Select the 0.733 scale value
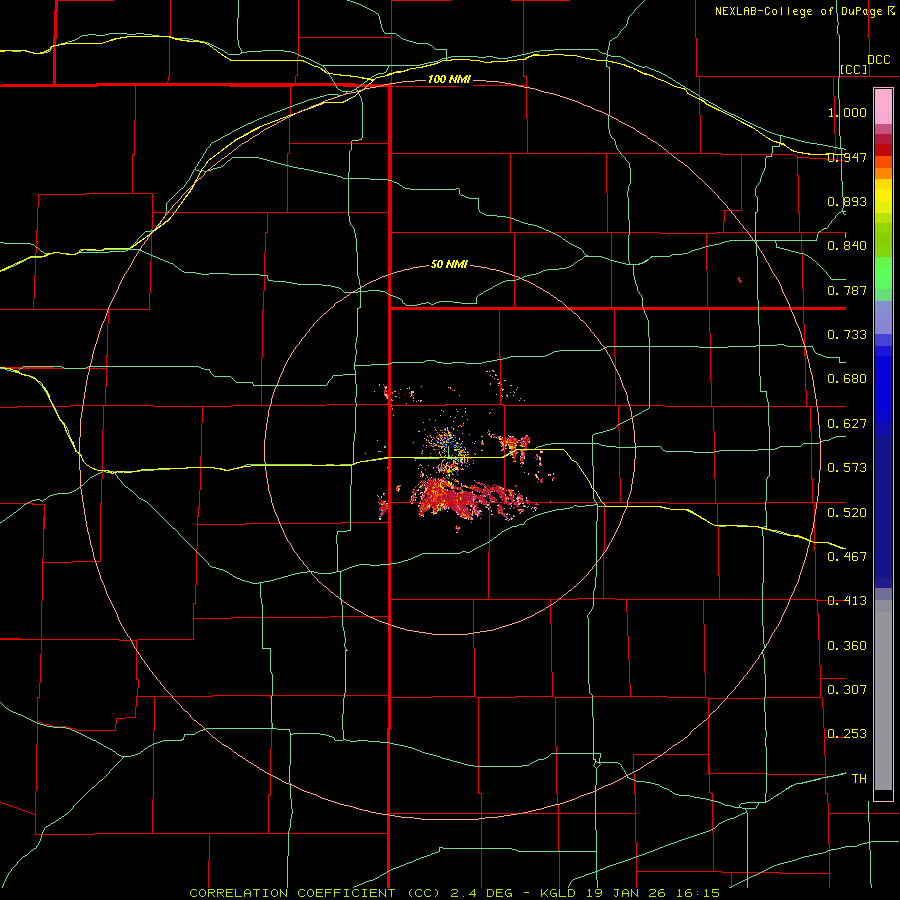The height and width of the screenshot is (900, 900). (x=847, y=335)
